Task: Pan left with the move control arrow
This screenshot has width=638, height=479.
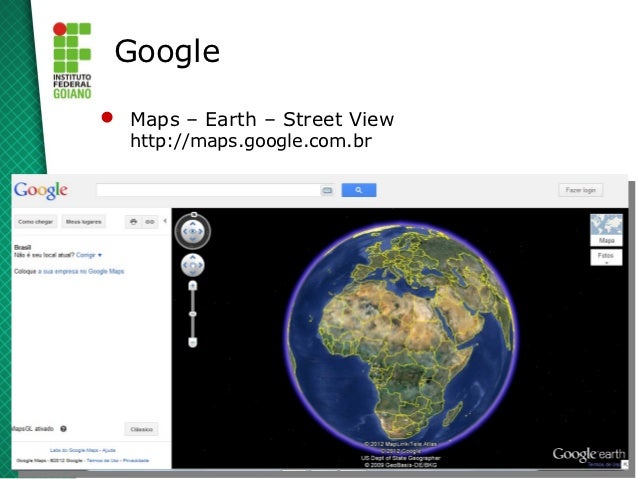Action: [x=185, y=265]
